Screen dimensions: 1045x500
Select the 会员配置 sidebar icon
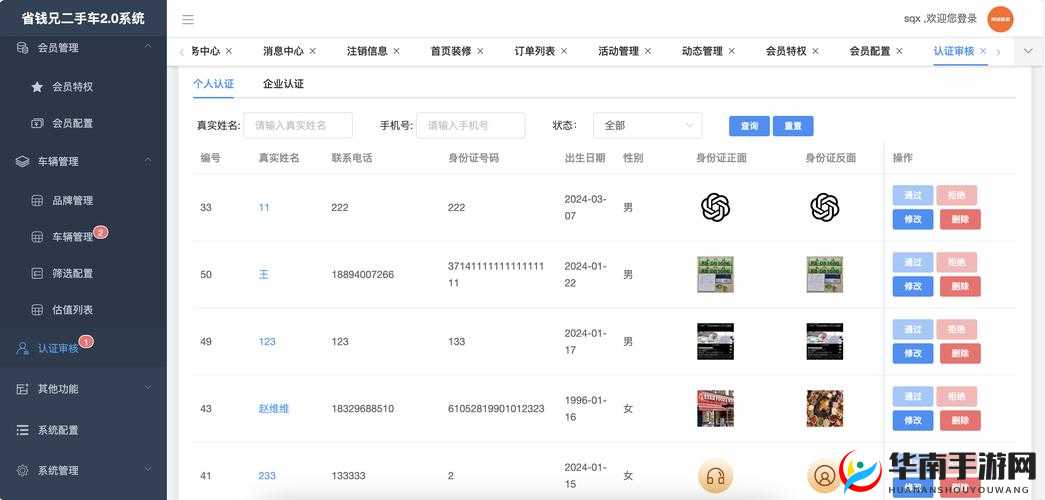point(37,123)
